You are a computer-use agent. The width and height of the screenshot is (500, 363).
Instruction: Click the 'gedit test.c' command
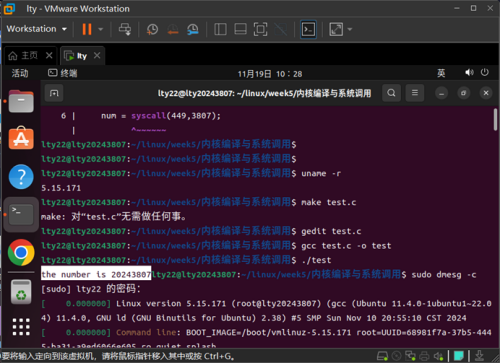click(331, 231)
